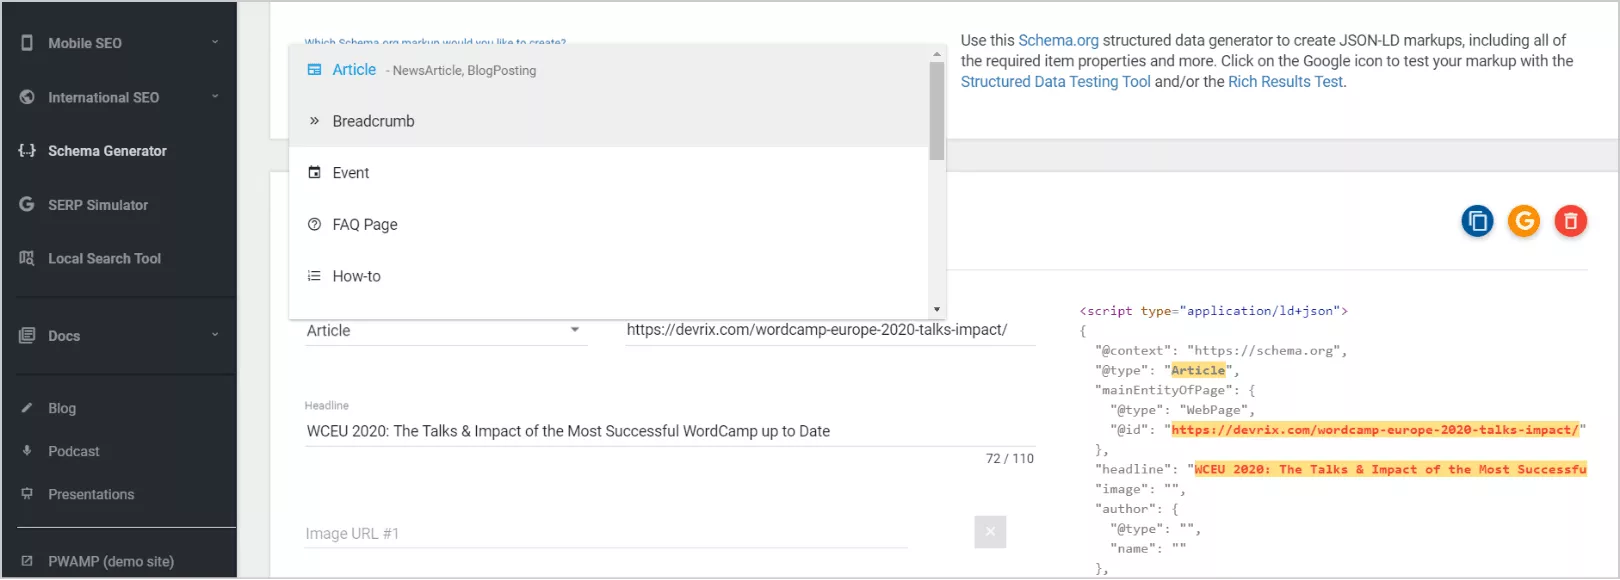
Task: Click the International SEO globe icon
Action: (x=27, y=97)
